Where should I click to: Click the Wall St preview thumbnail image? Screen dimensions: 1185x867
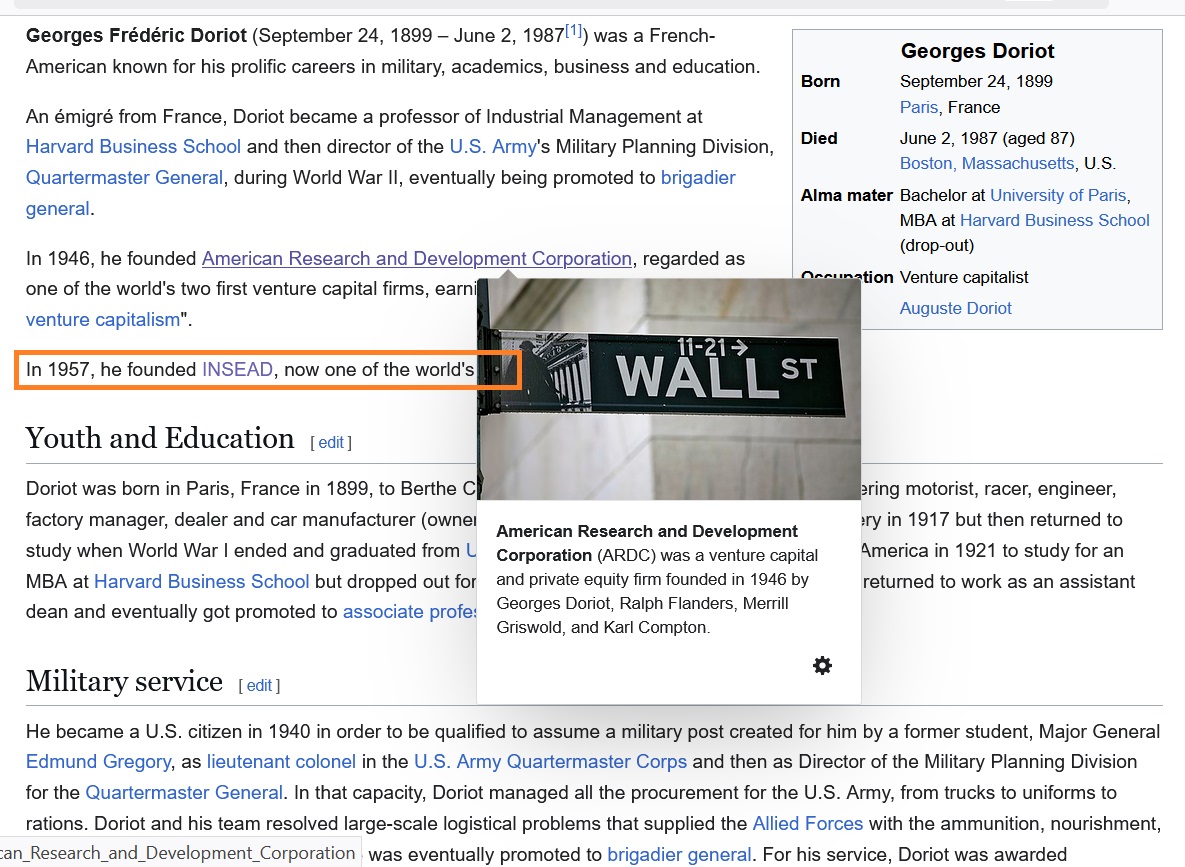click(669, 389)
